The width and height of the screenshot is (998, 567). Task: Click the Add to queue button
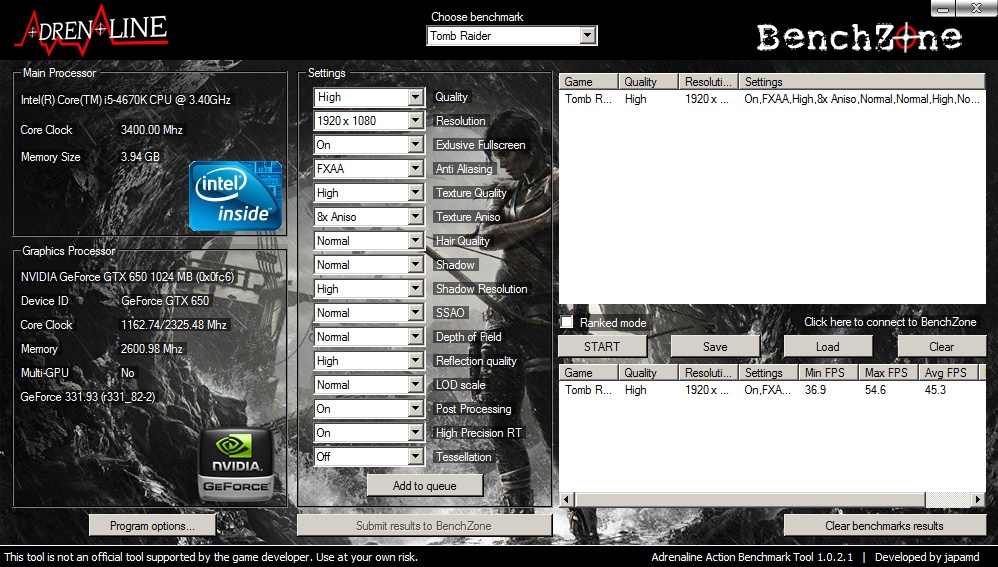click(425, 486)
